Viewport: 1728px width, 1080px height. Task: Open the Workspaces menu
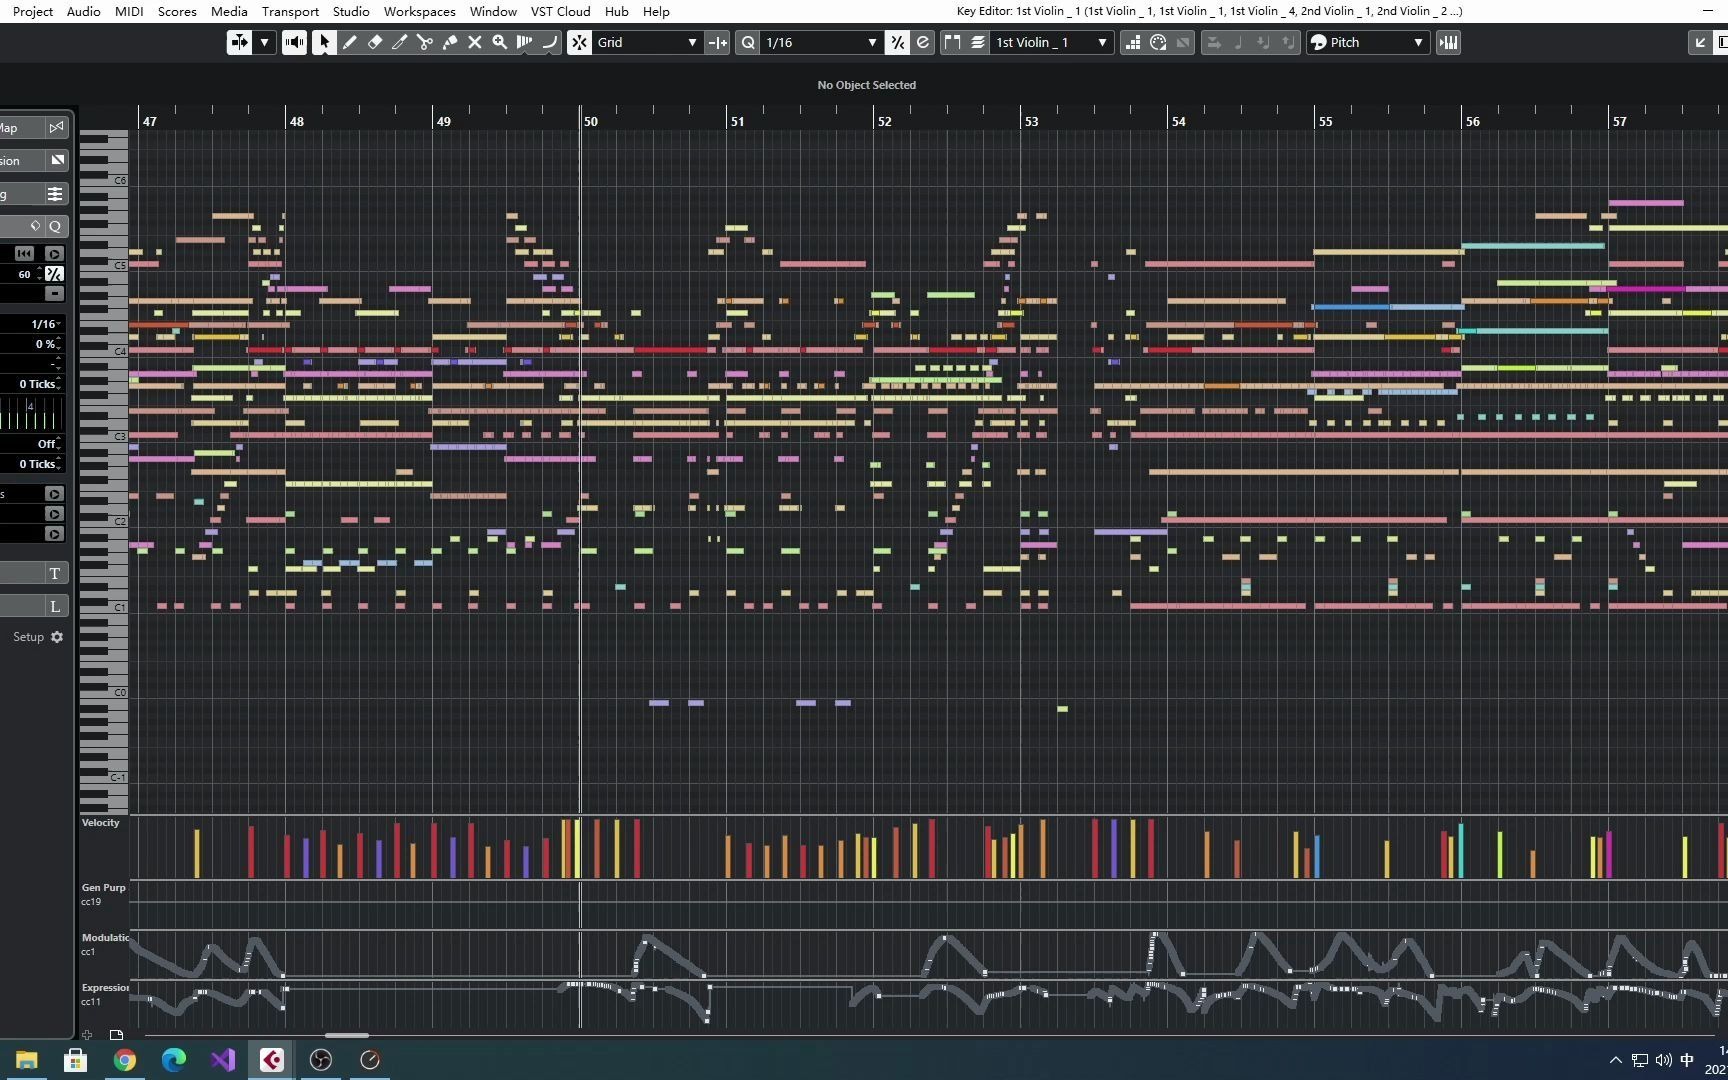click(419, 11)
